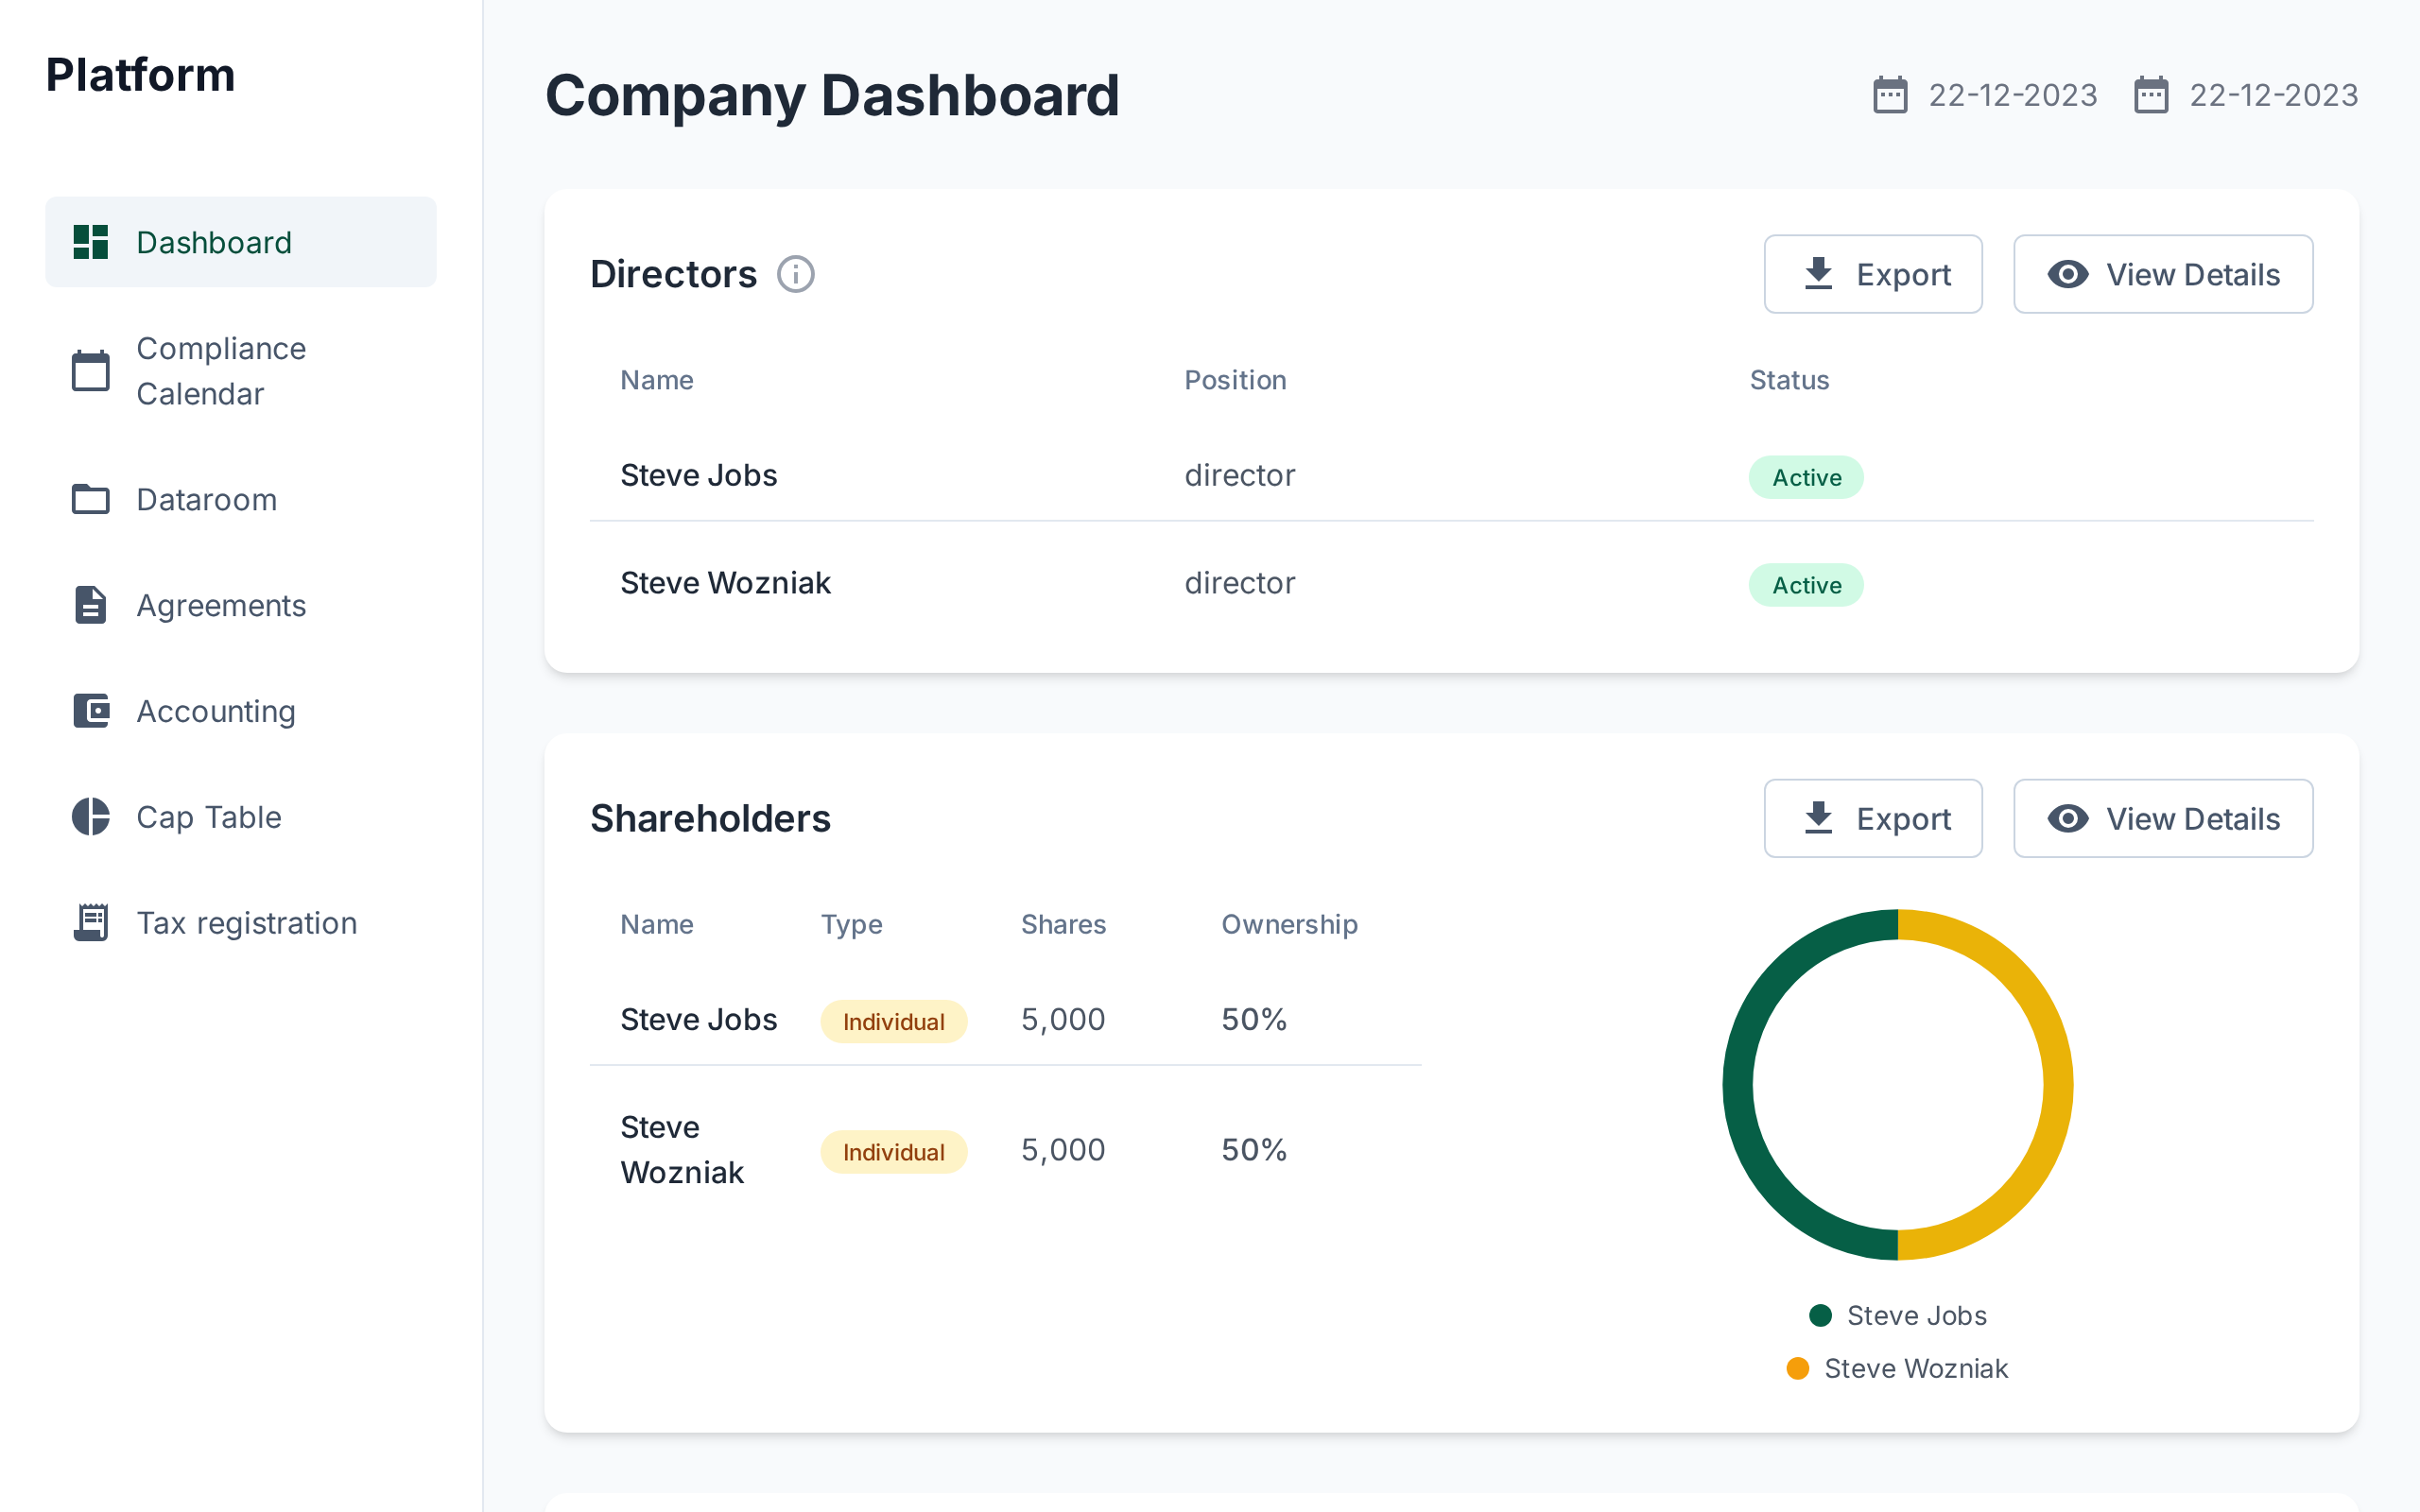The image size is (2420, 1512).
Task: Export the Directors list
Action: [x=1873, y=274]
